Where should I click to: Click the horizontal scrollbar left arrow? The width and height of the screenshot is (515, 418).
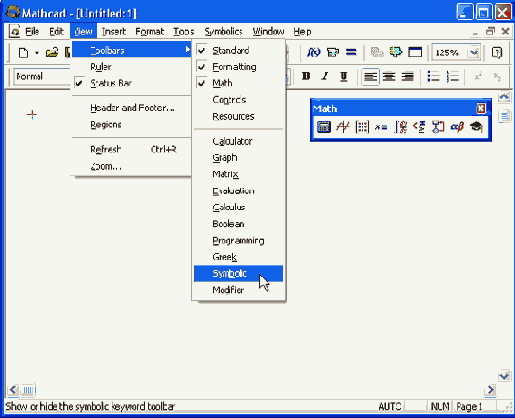pyautogui.click(x=13, y=389)
